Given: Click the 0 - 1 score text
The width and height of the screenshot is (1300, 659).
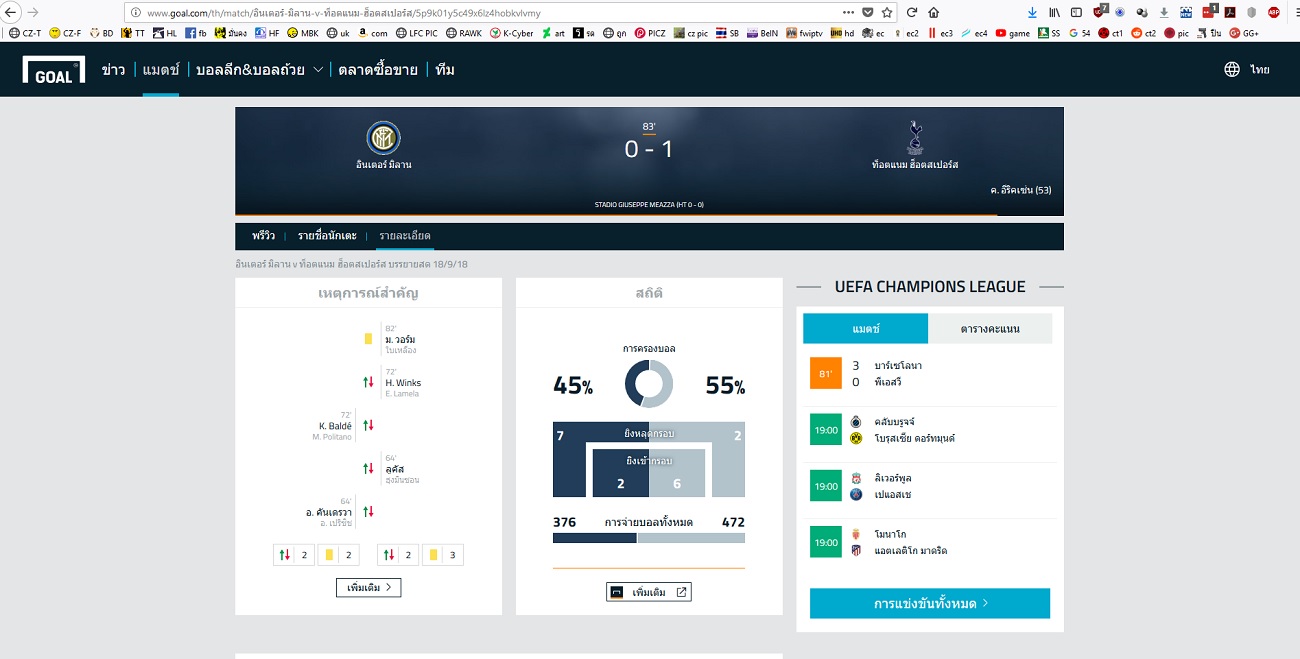Looking at the screenshot, I should pos(649,149).
